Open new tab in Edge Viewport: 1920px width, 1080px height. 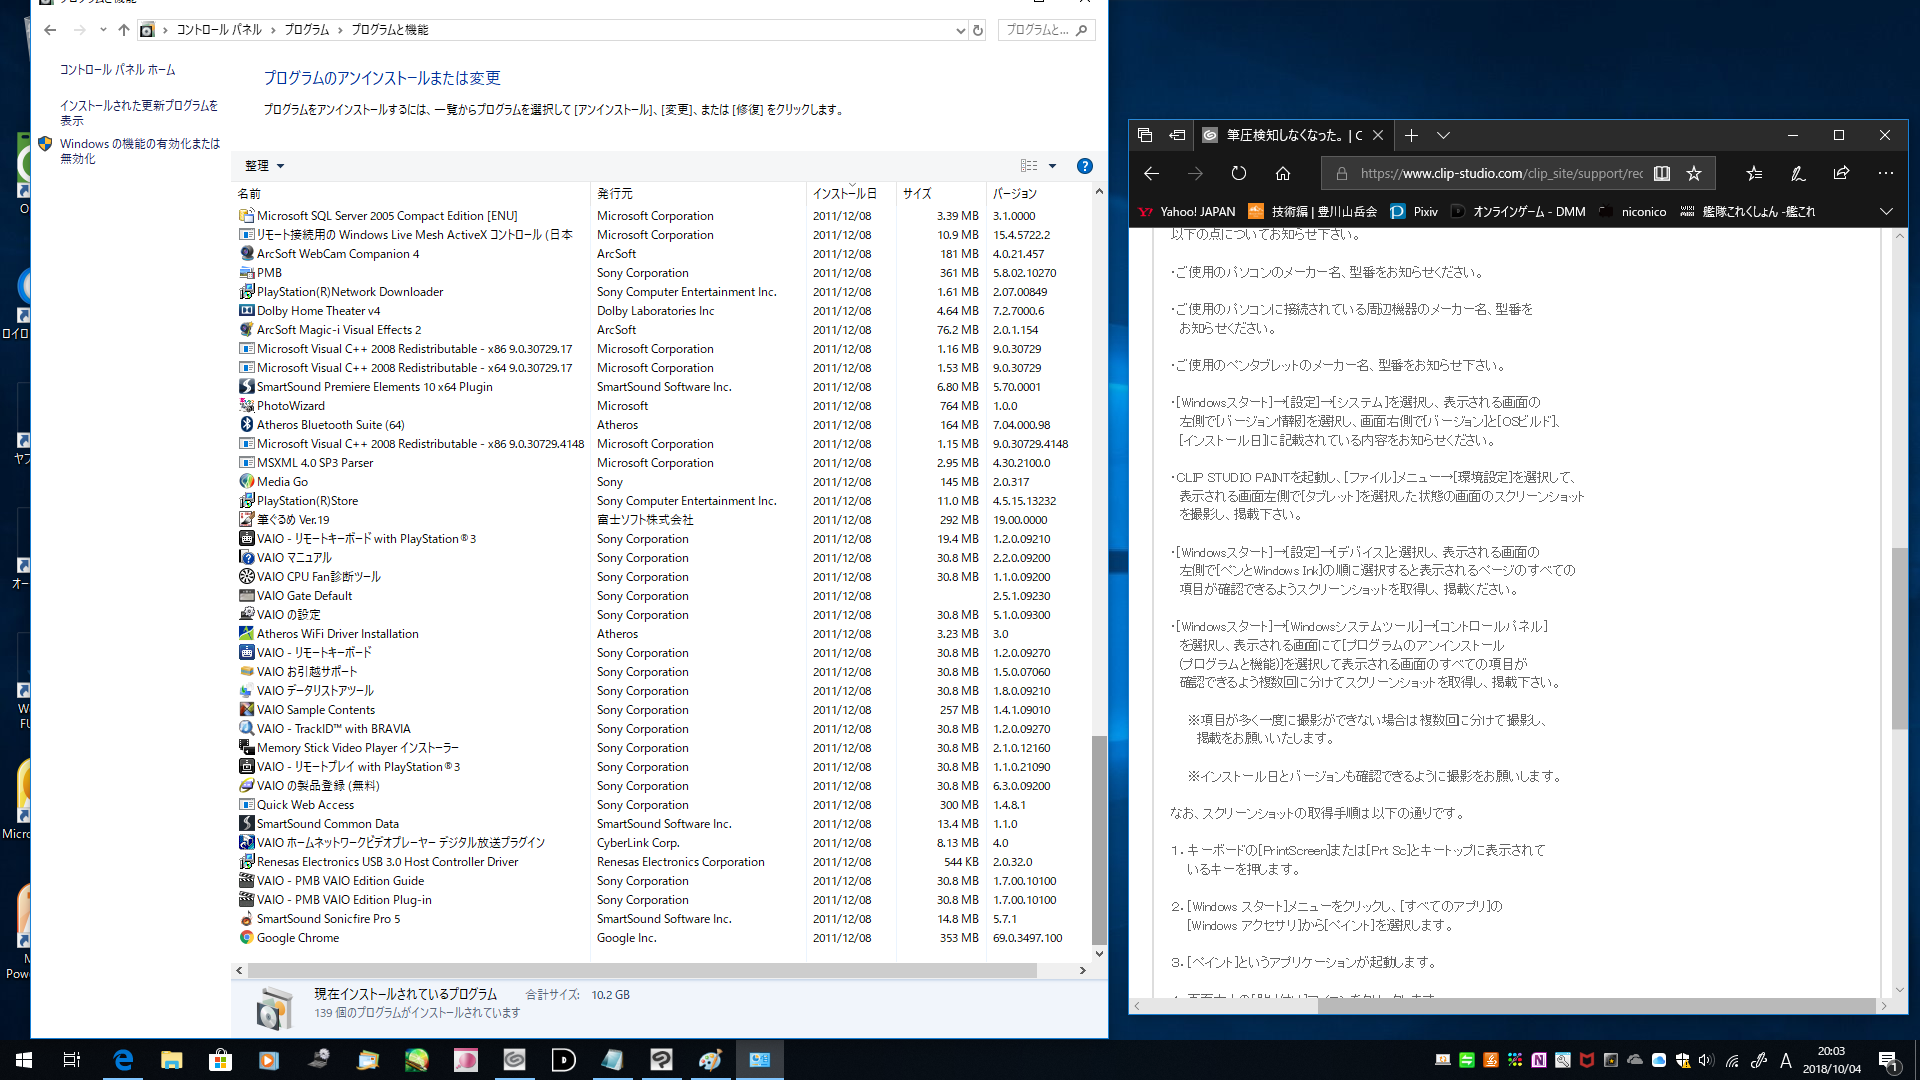1411,136
